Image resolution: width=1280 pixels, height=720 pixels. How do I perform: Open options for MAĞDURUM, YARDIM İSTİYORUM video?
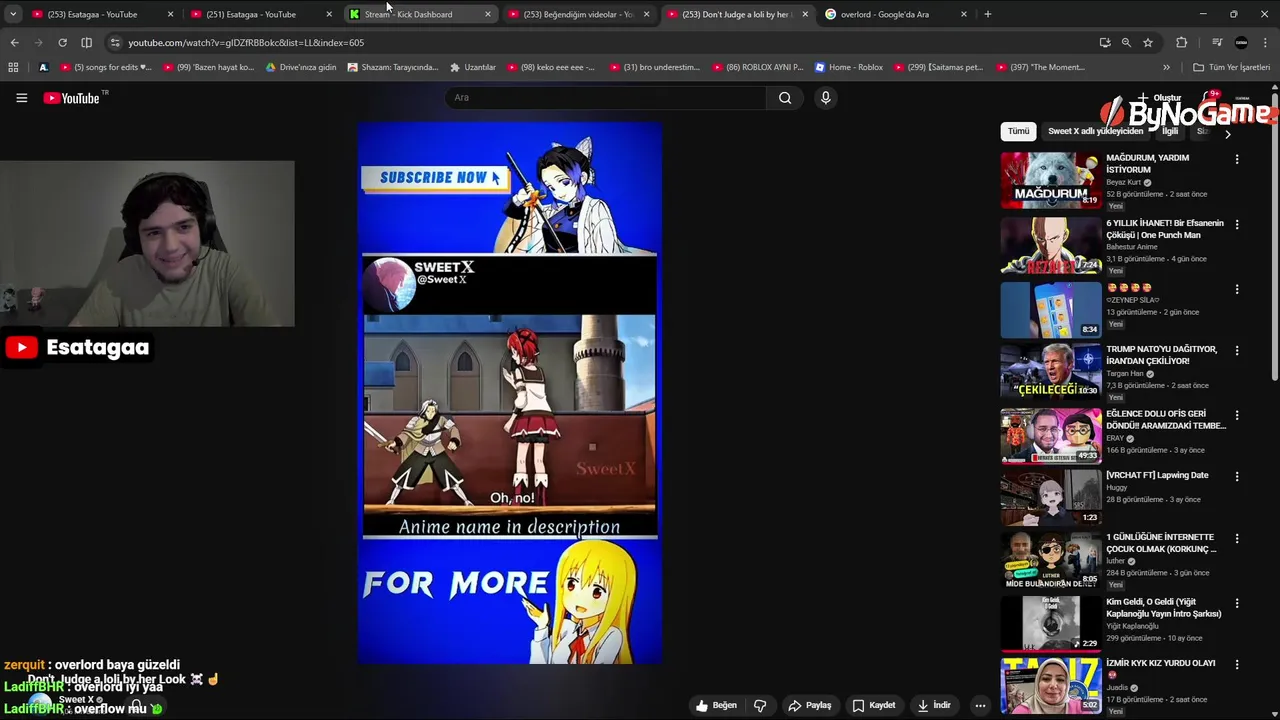[x=1236, y=159]
